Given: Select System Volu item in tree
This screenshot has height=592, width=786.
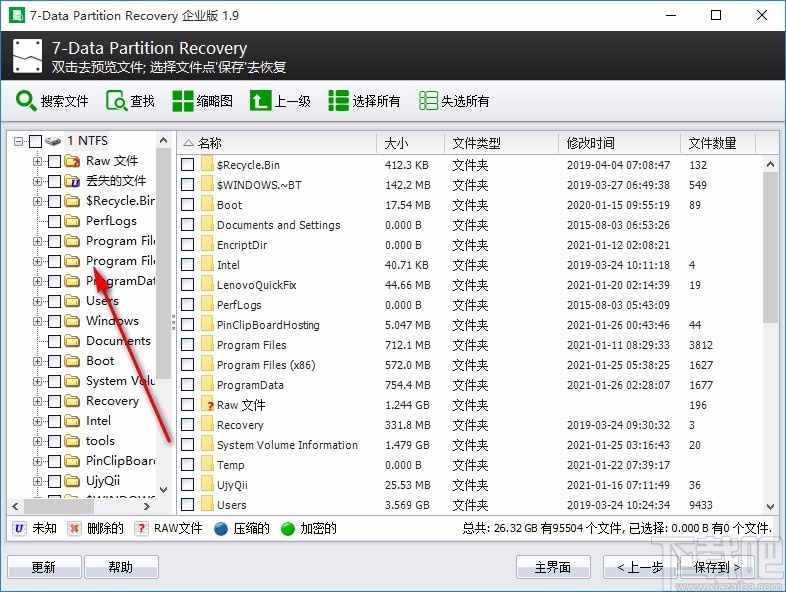Looking at the screenshot, I should (120, 381).
